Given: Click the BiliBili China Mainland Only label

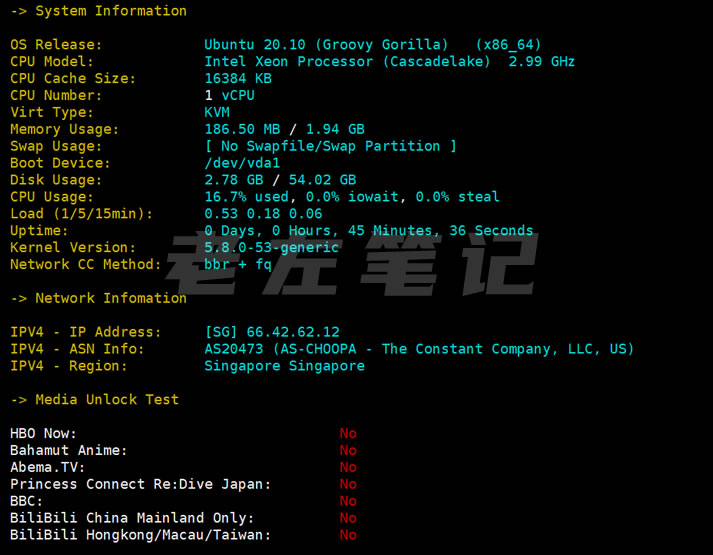Looking at the screenshot, I should point(132,518).
